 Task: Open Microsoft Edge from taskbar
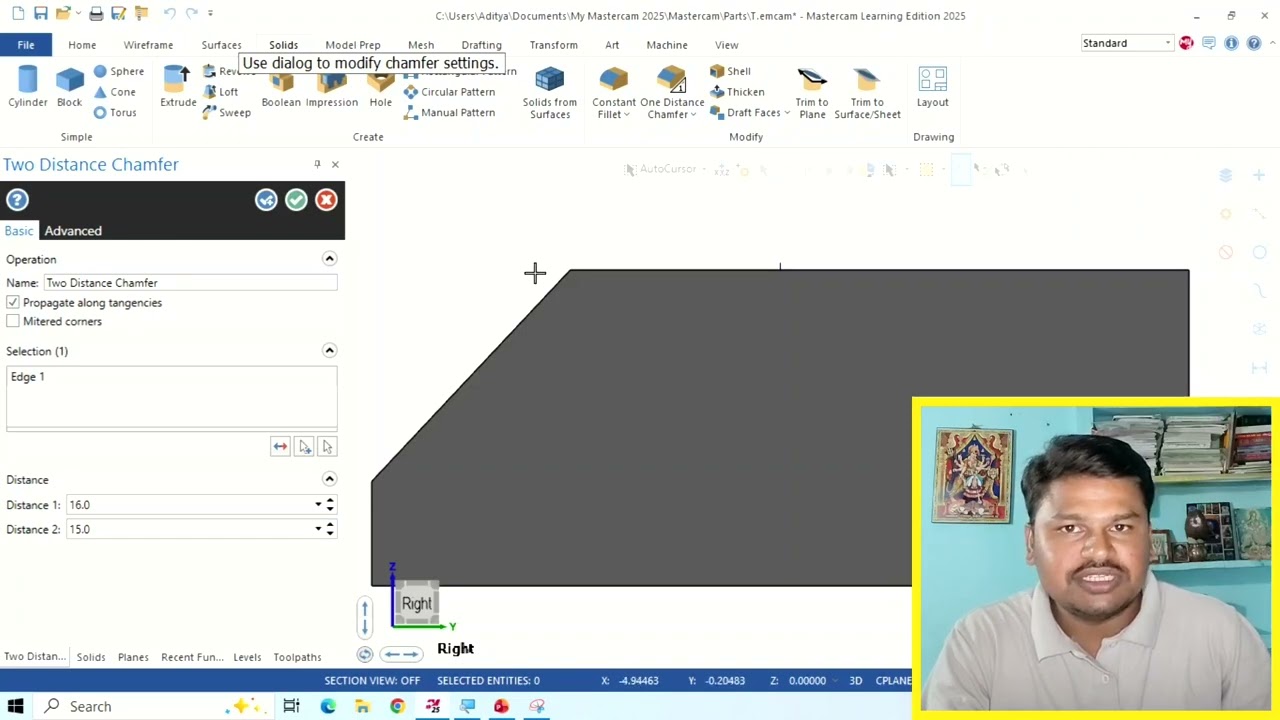(x=328, y=706)
